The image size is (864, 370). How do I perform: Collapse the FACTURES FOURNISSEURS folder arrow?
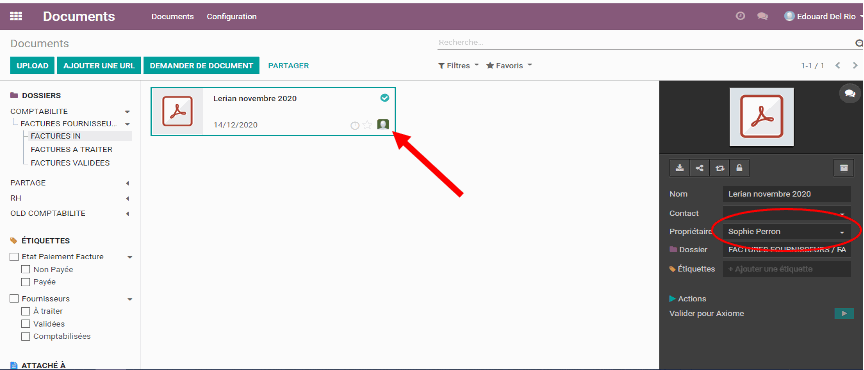point(127,124)
